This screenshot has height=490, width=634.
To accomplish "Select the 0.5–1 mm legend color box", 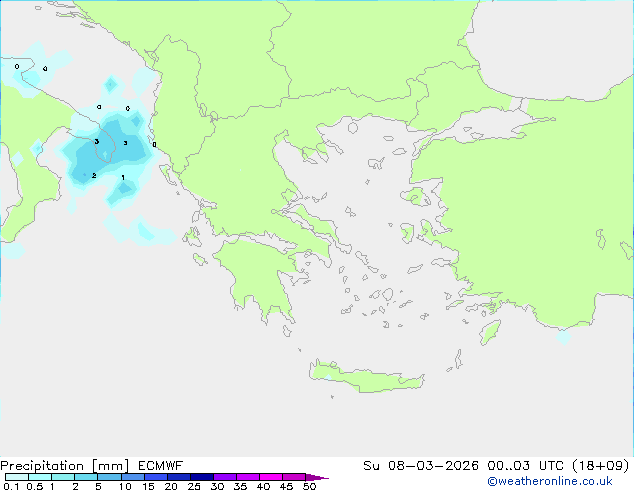I will (x=40, y=477).
